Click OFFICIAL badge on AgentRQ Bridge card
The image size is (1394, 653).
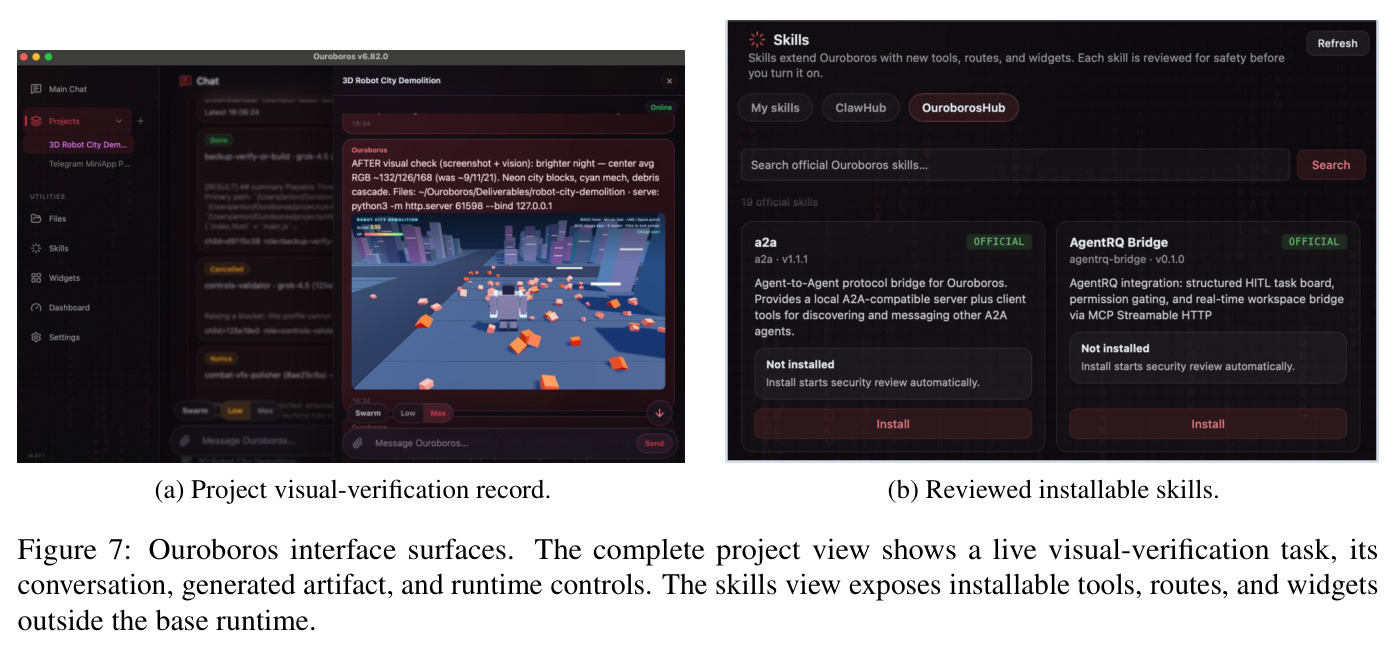coord(1314,242)
